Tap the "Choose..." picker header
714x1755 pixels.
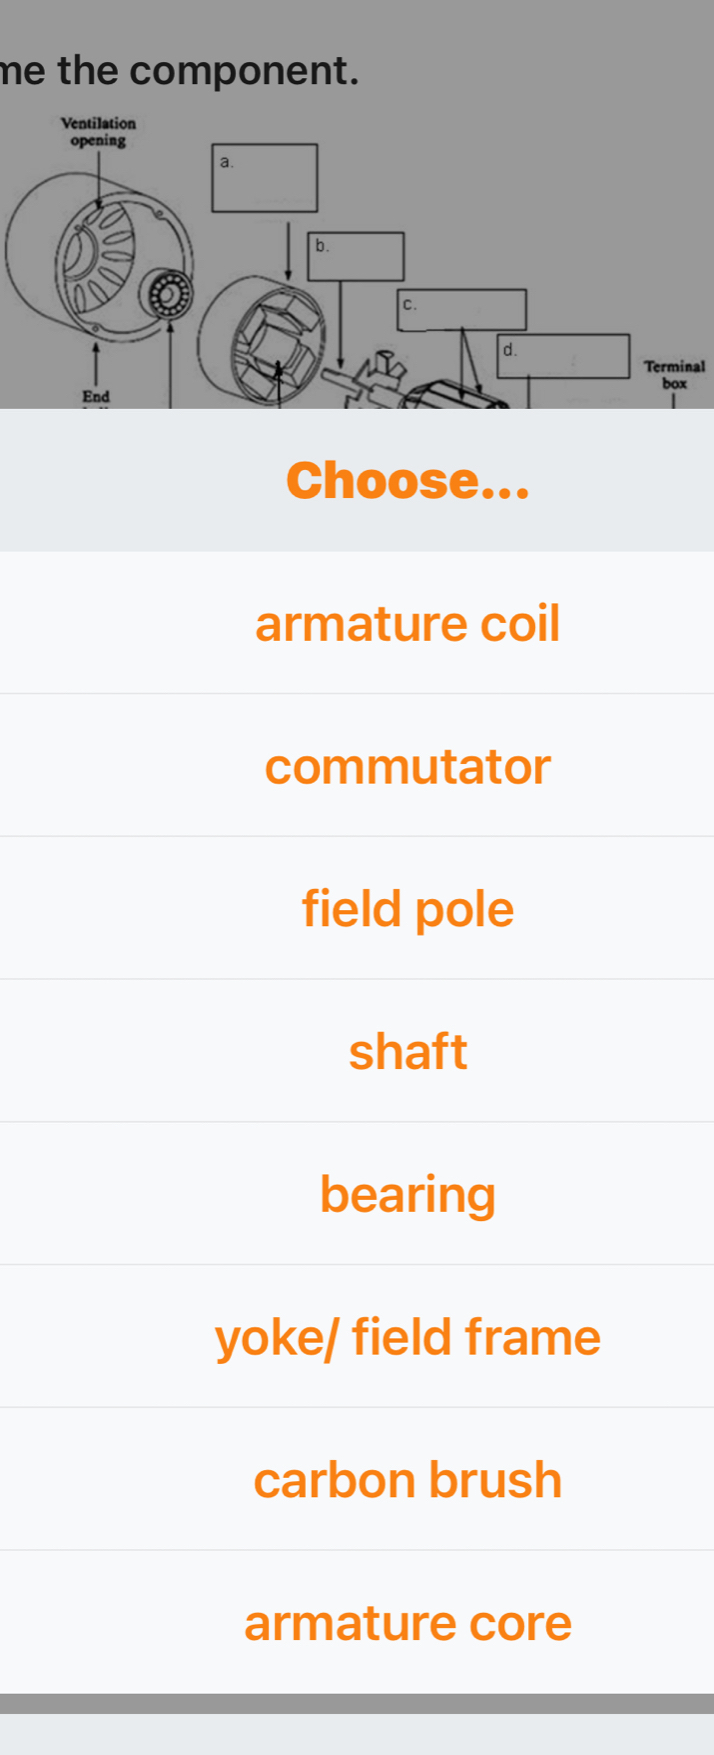pos(407,482)
